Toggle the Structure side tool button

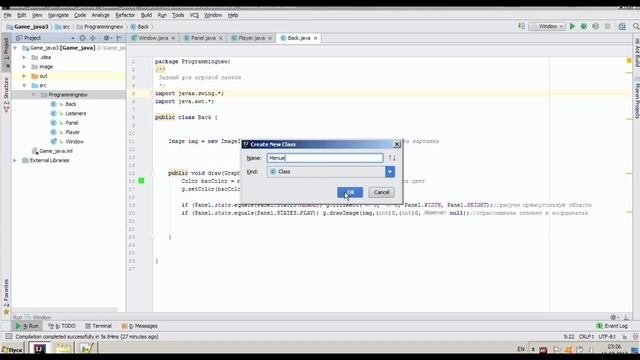(6, 95)
